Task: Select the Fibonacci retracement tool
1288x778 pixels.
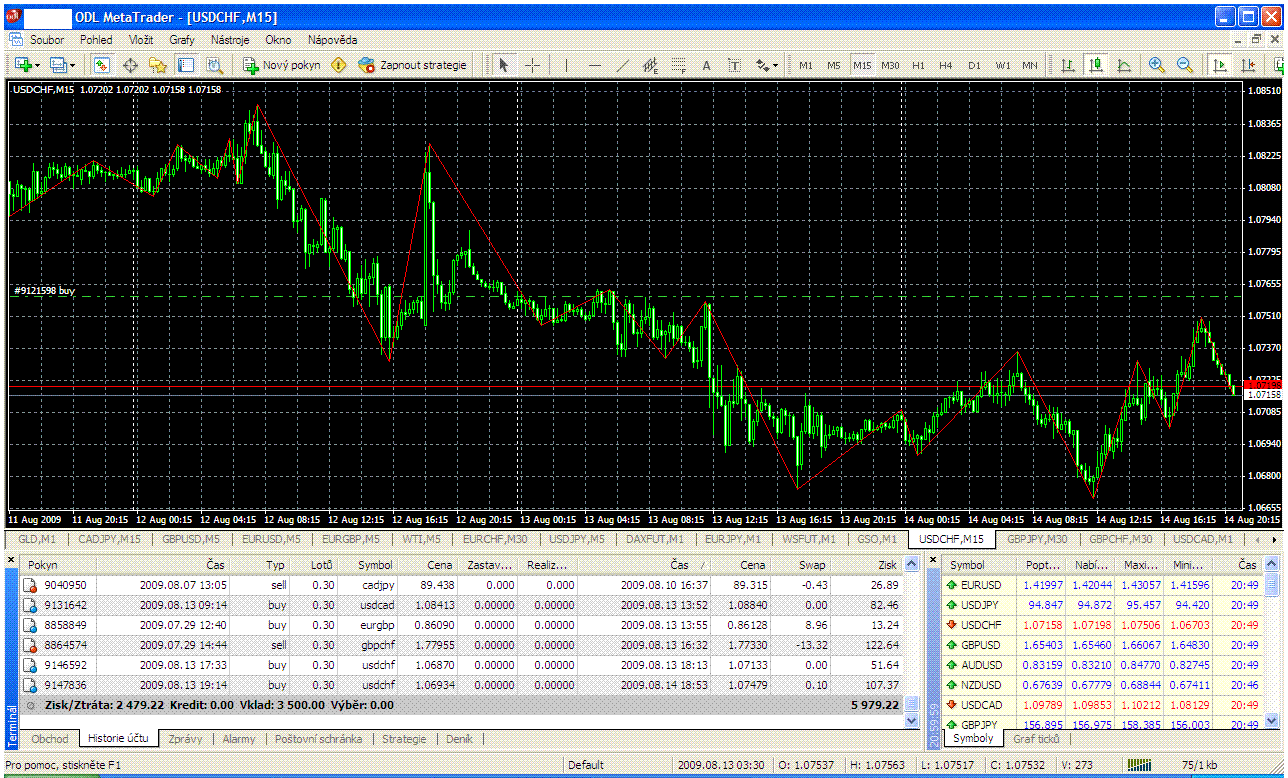Action: [x=679, y=65]
